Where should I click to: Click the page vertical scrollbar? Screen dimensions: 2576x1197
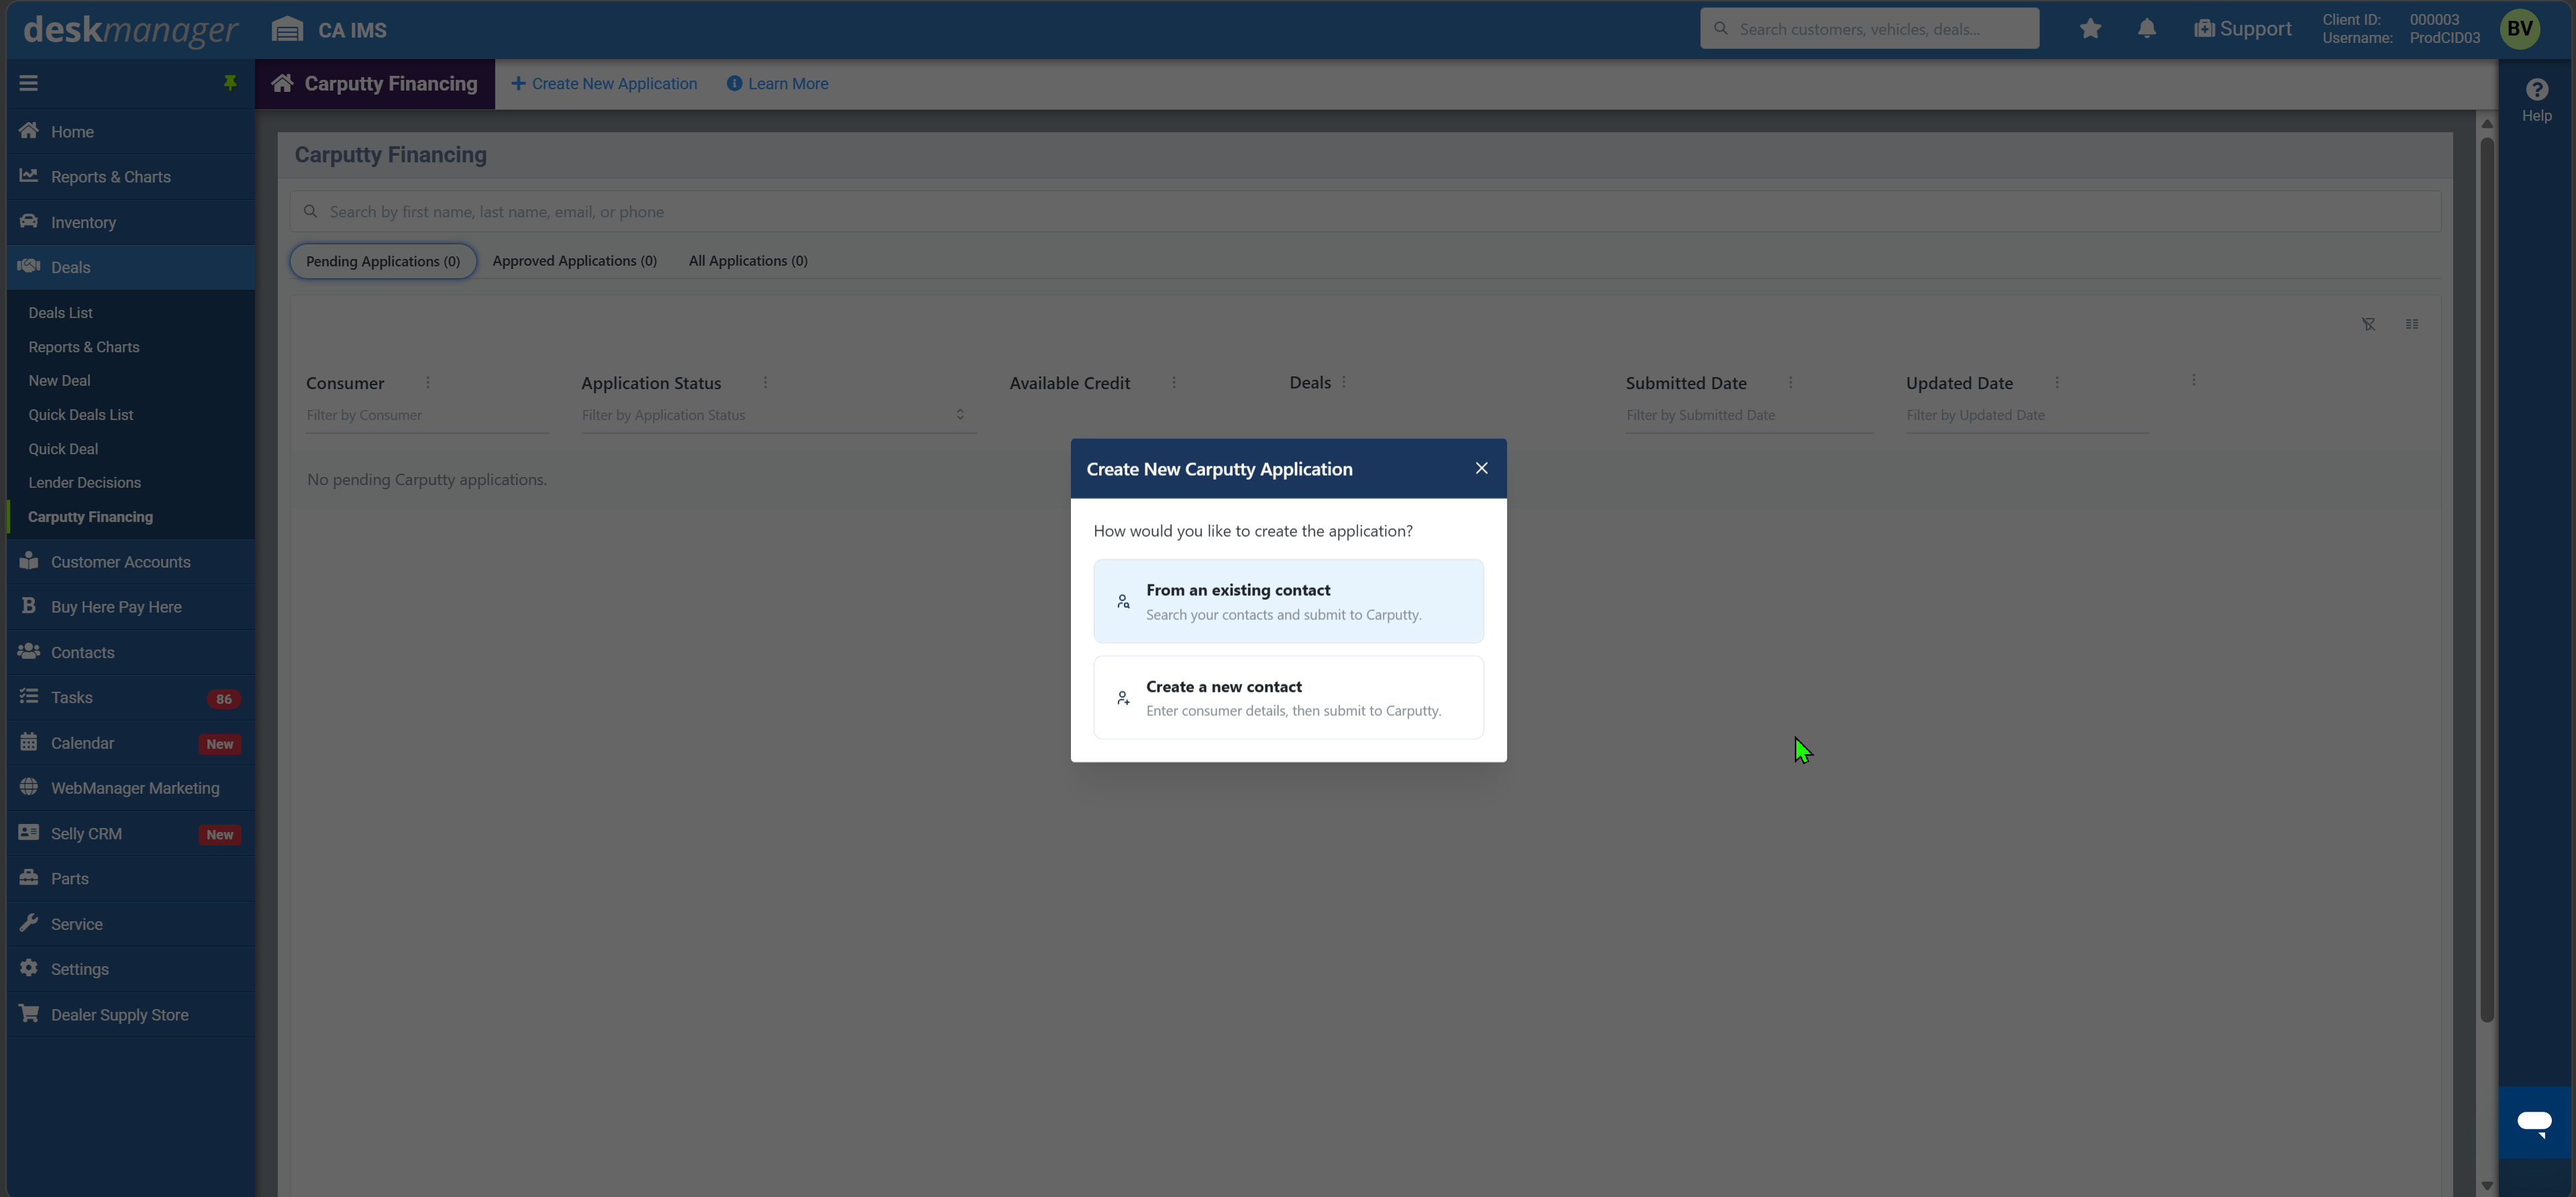(2486, 580)
